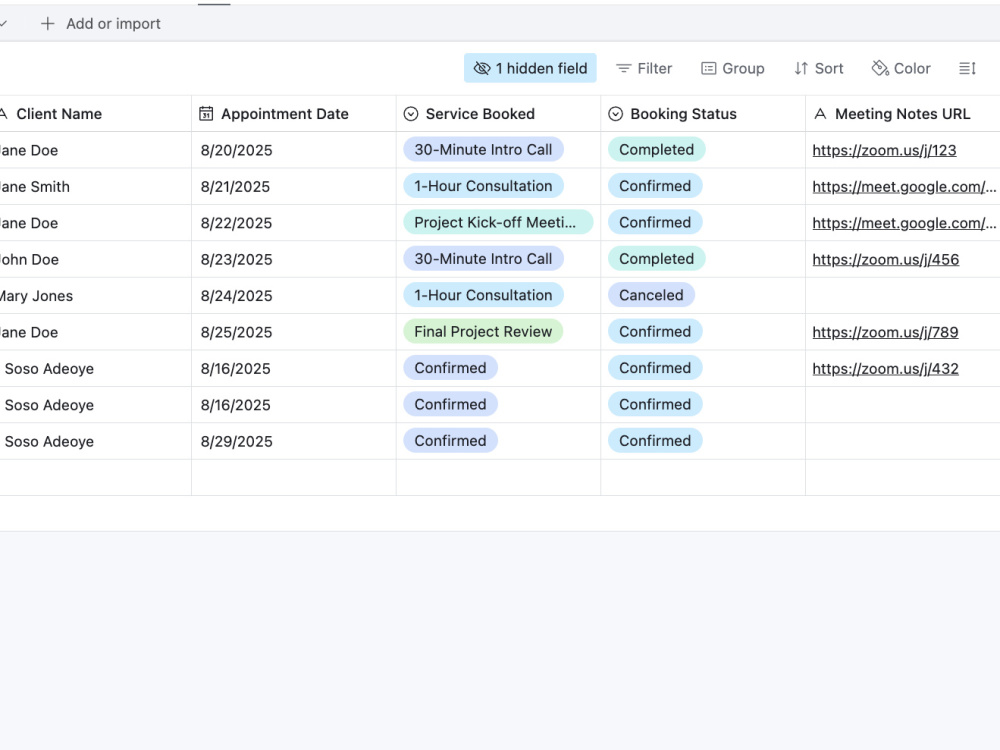Click the text icon in Meeting Notes URL header
This screenshot has height=750, width=1000.
tap(820, 114)
